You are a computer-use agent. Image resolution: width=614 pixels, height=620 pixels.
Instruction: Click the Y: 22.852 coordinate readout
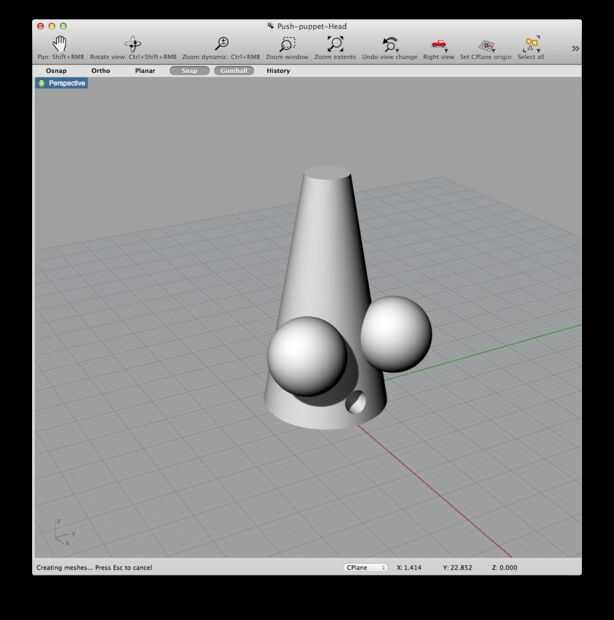pyautogui.click(x=457, y=567)
